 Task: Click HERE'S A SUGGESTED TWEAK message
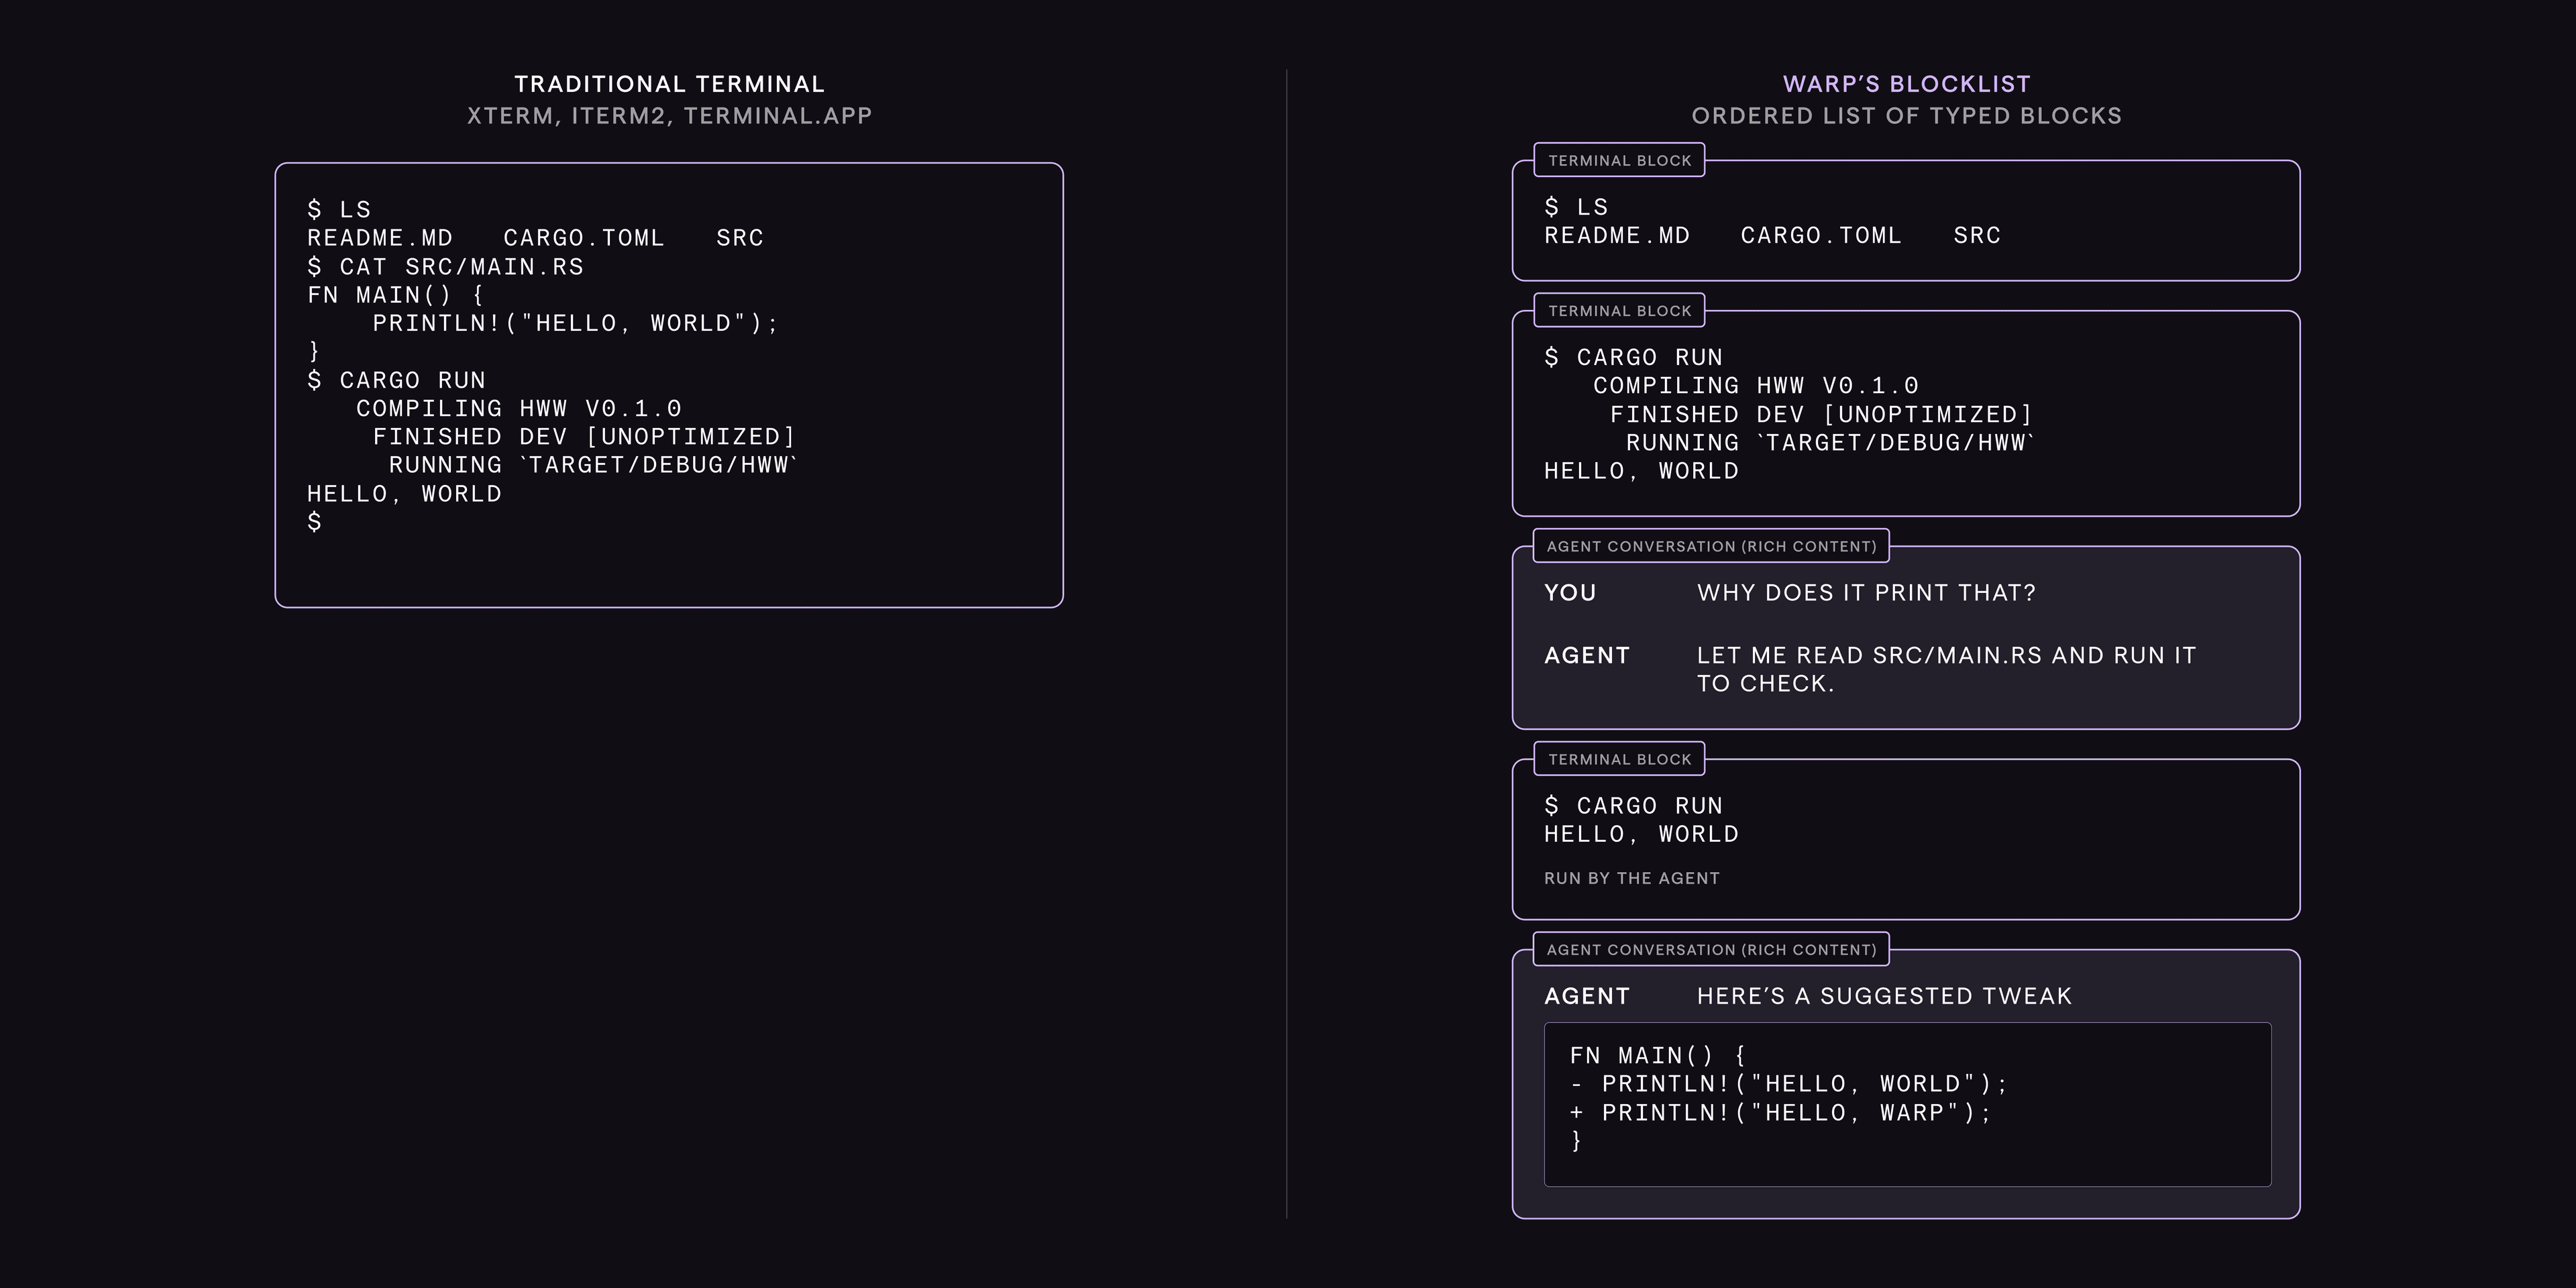coord(1883,995)
